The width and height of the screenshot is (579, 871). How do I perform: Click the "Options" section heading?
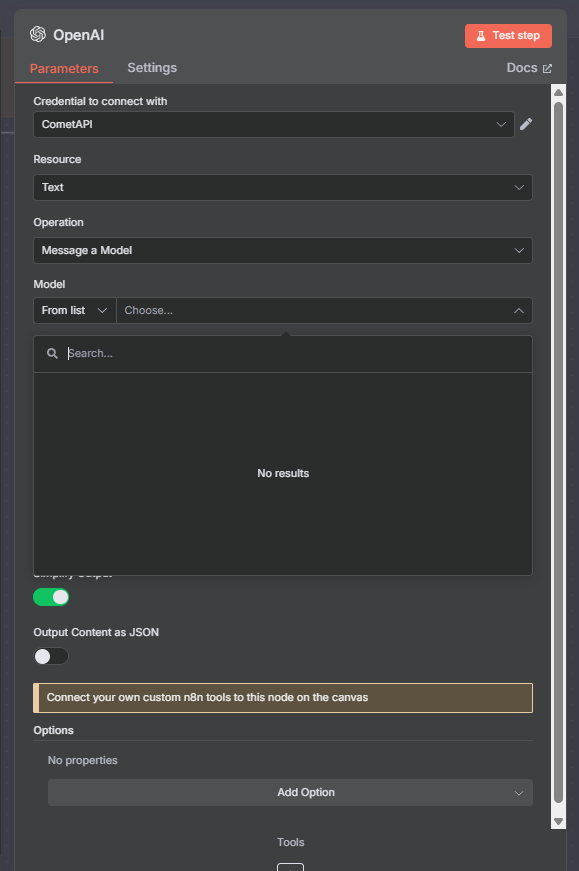click(53, 730)
